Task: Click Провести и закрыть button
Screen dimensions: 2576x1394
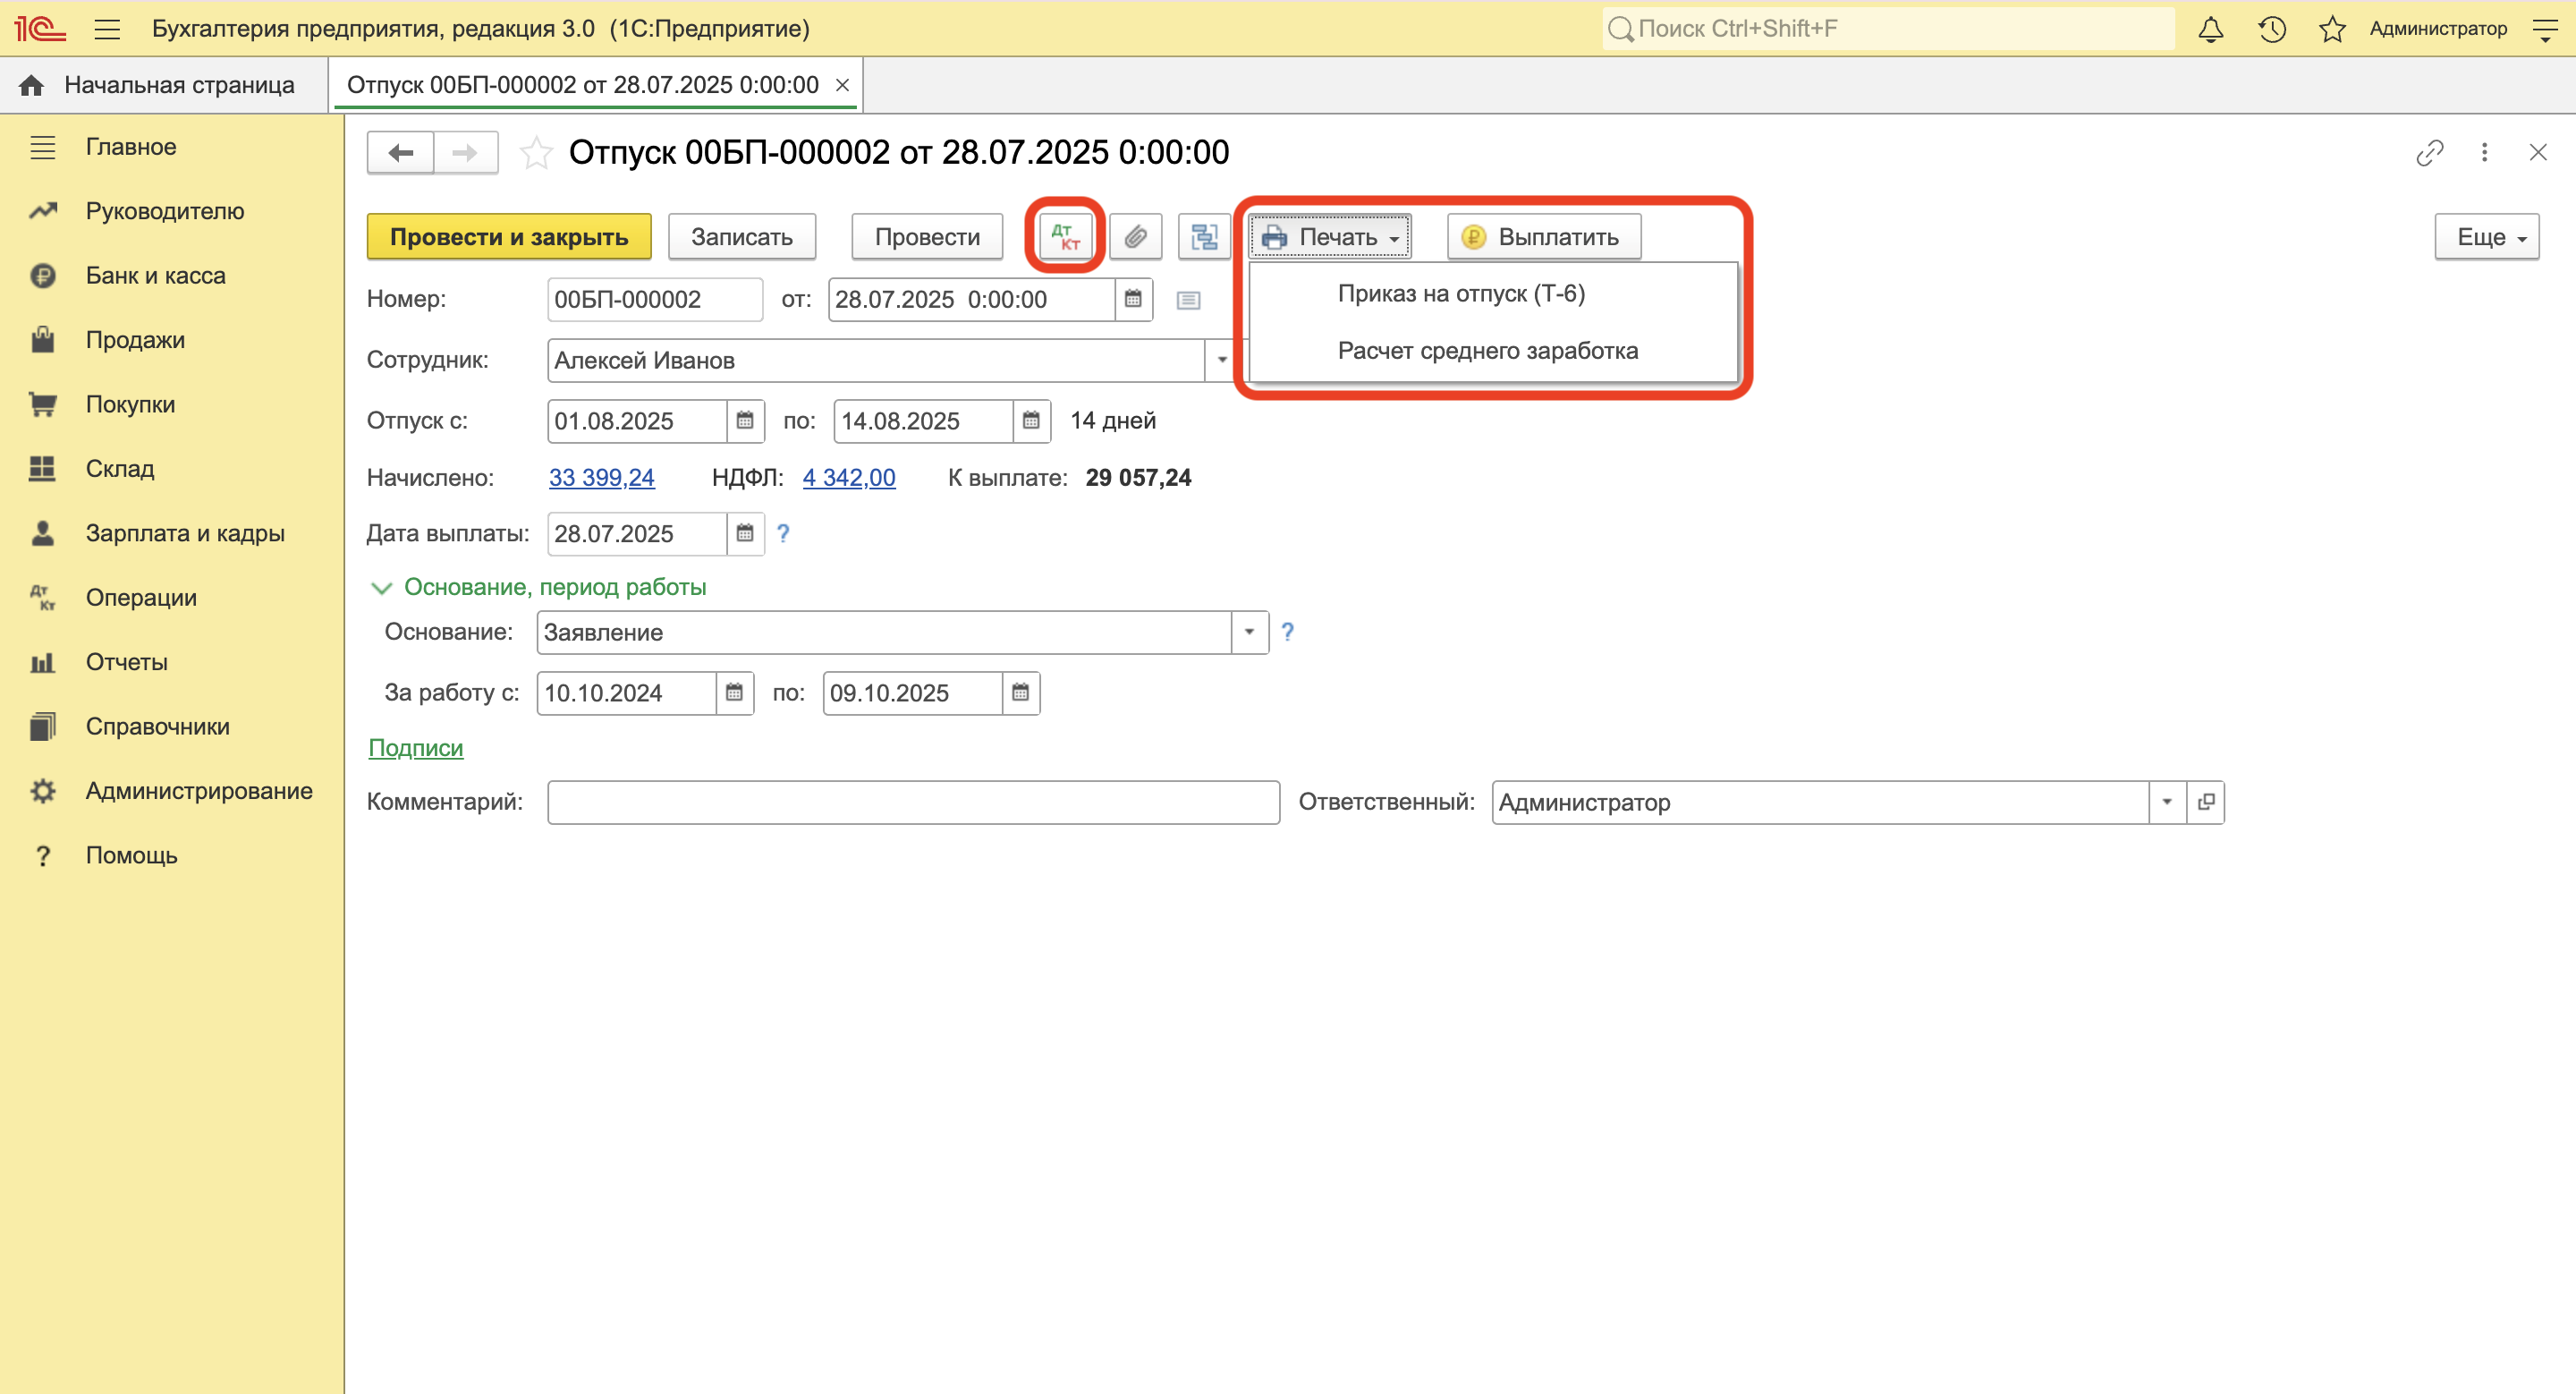Action: pos(509,237)
